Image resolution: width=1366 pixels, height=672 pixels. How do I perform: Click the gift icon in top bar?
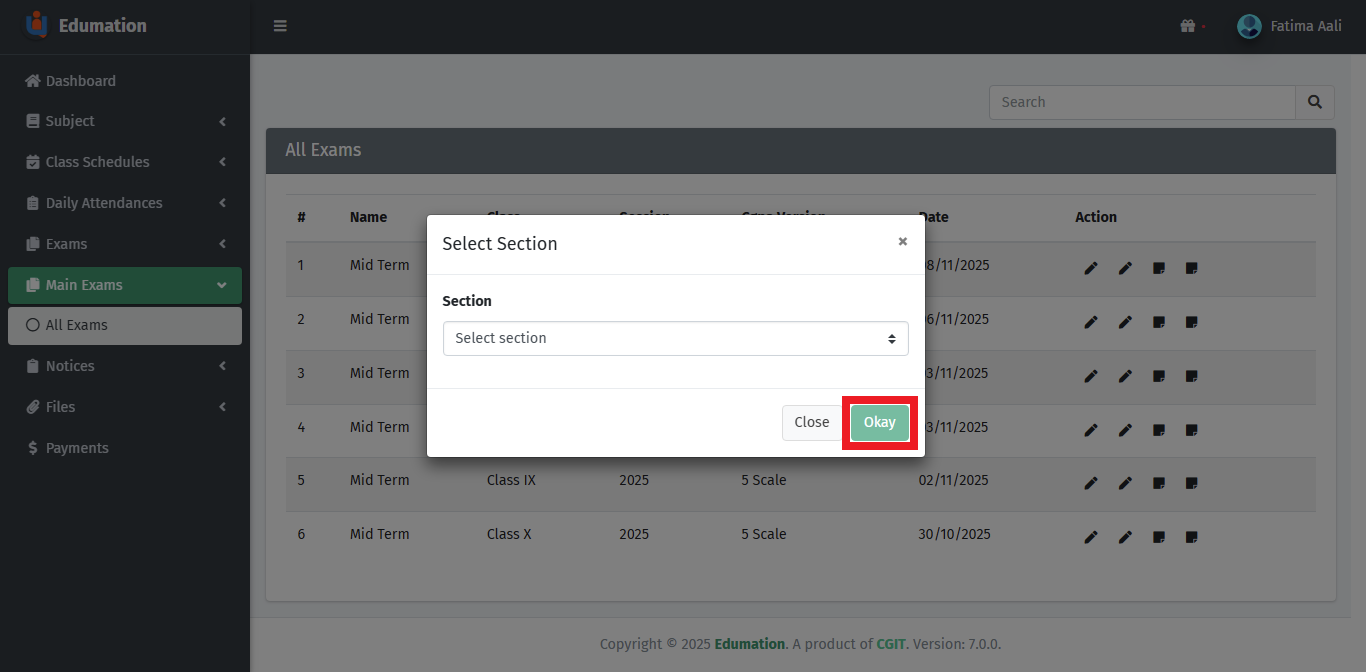click(1187, 26)
